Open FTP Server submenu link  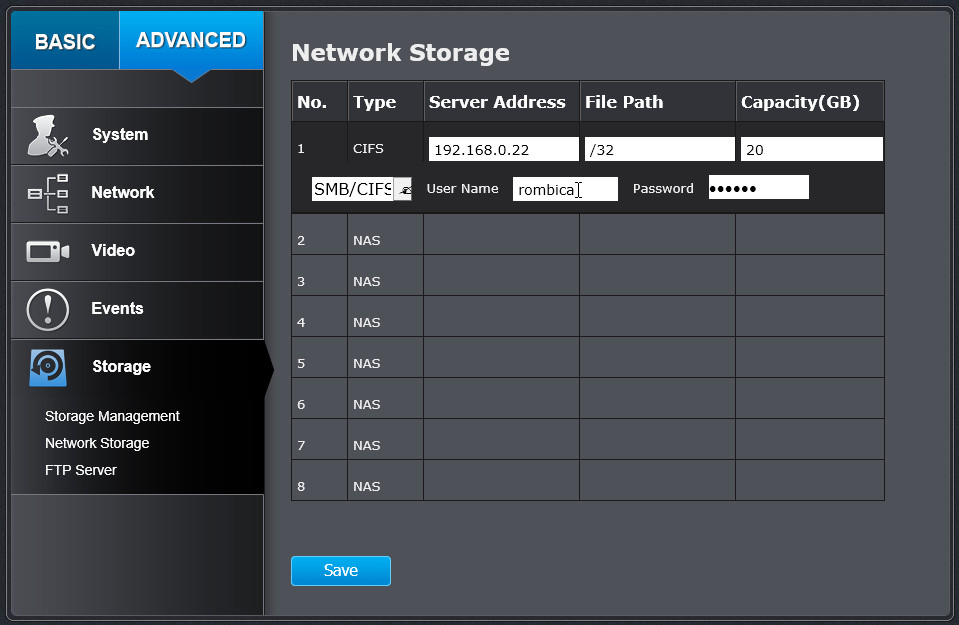81,470
